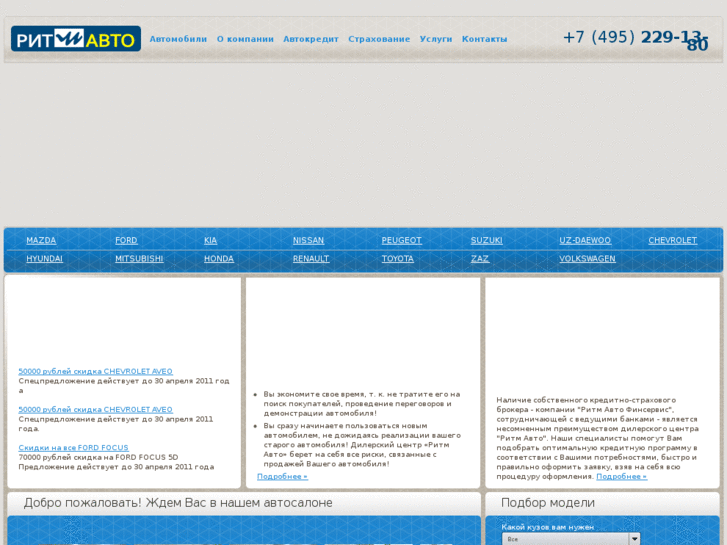Select the MITSUBISHI brand link
The image size is (727, 545).
click(x=139, y=259)
